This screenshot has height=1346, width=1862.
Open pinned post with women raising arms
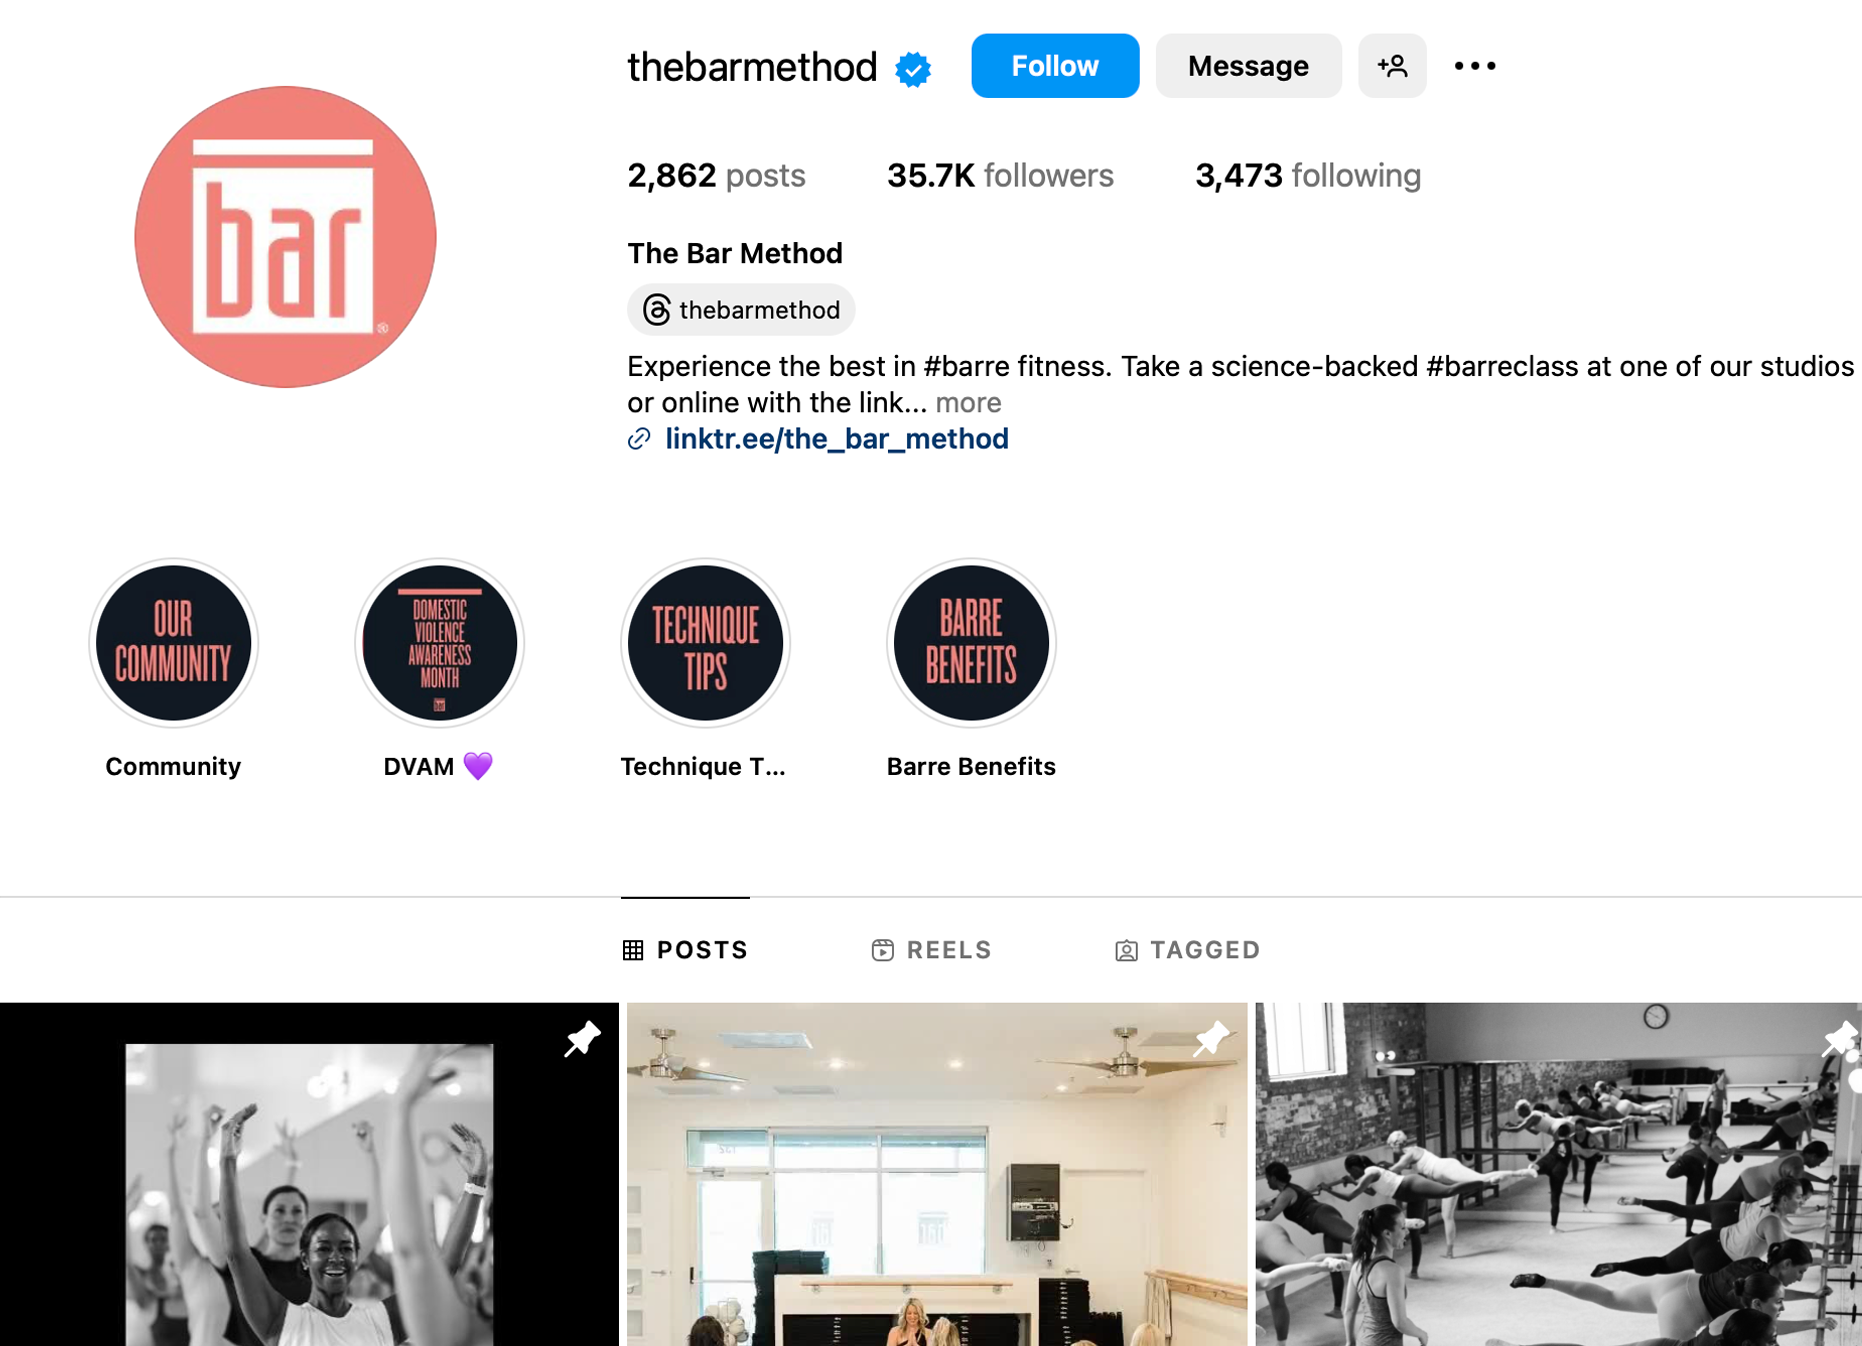[x=309, y=1174]
